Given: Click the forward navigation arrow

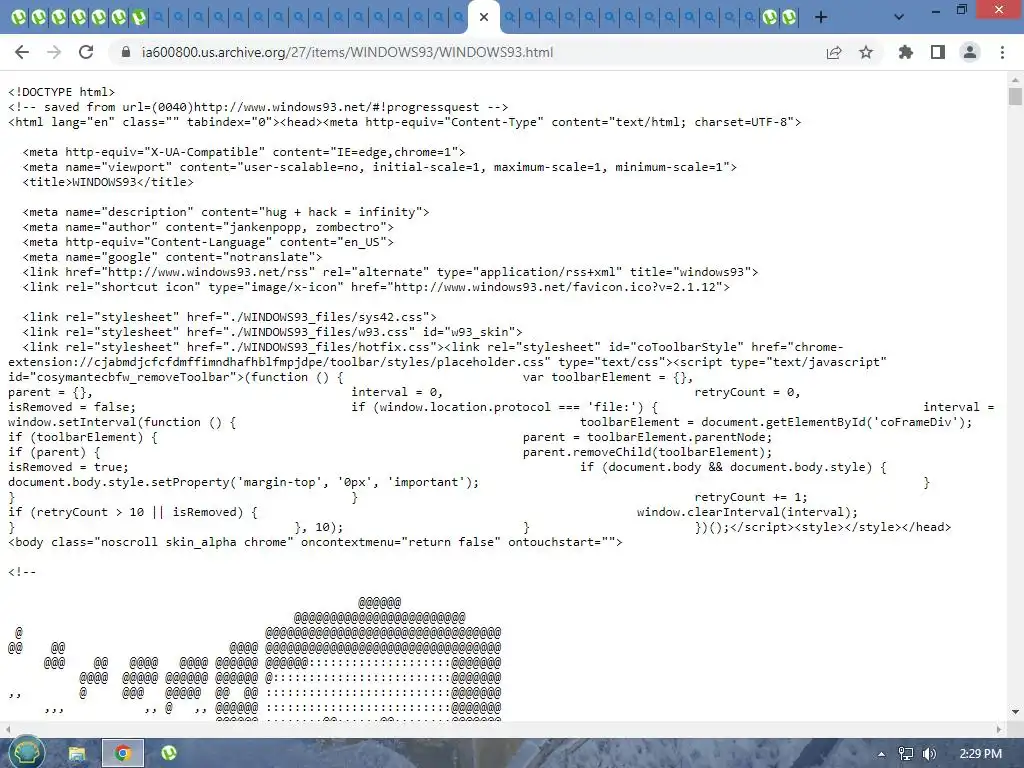Looking at the screenshot, I should (x=54, y=52).
